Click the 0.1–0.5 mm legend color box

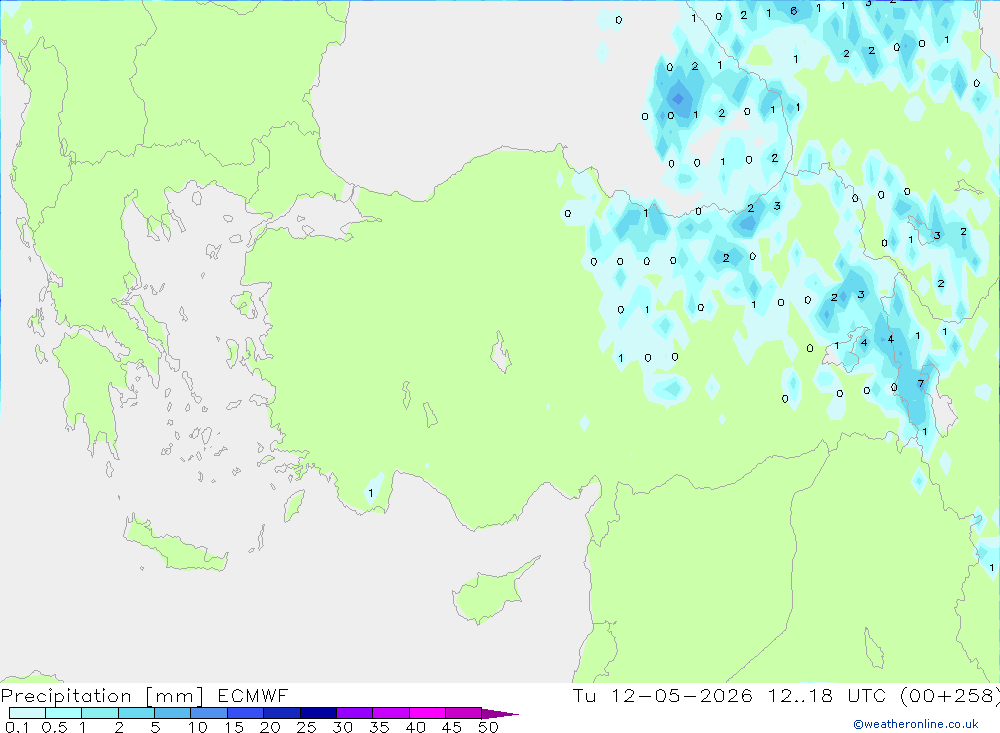tap(27, 713)
